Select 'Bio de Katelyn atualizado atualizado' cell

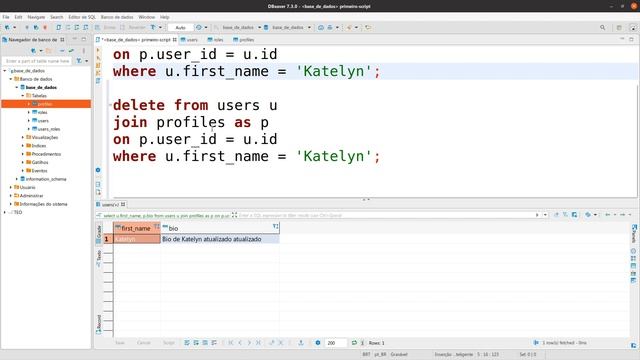tap(220, 239)
